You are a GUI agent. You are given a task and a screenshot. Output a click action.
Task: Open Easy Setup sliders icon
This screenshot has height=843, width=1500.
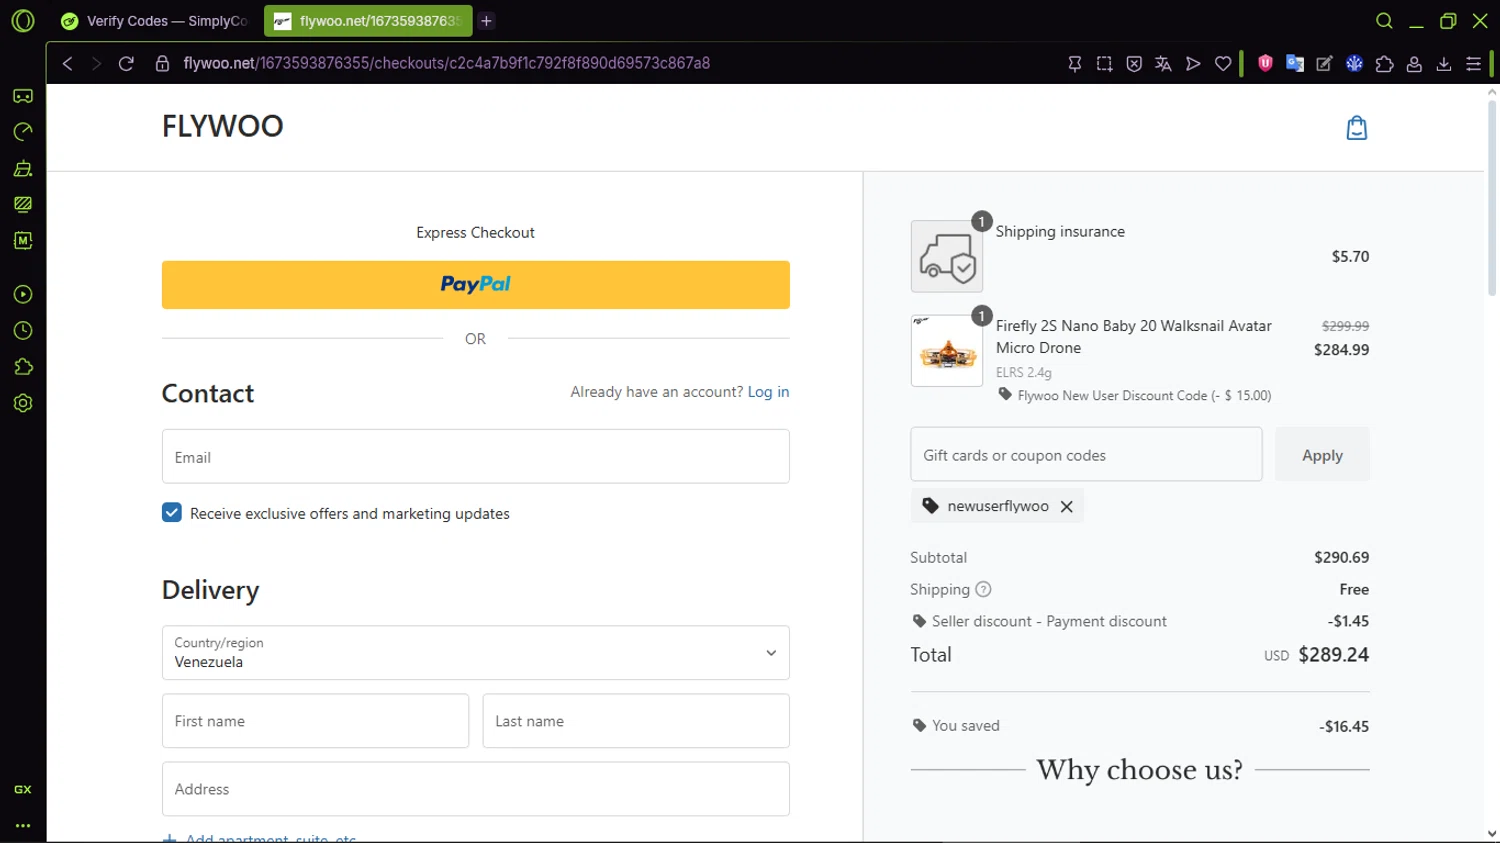[x=1474, y=63]
